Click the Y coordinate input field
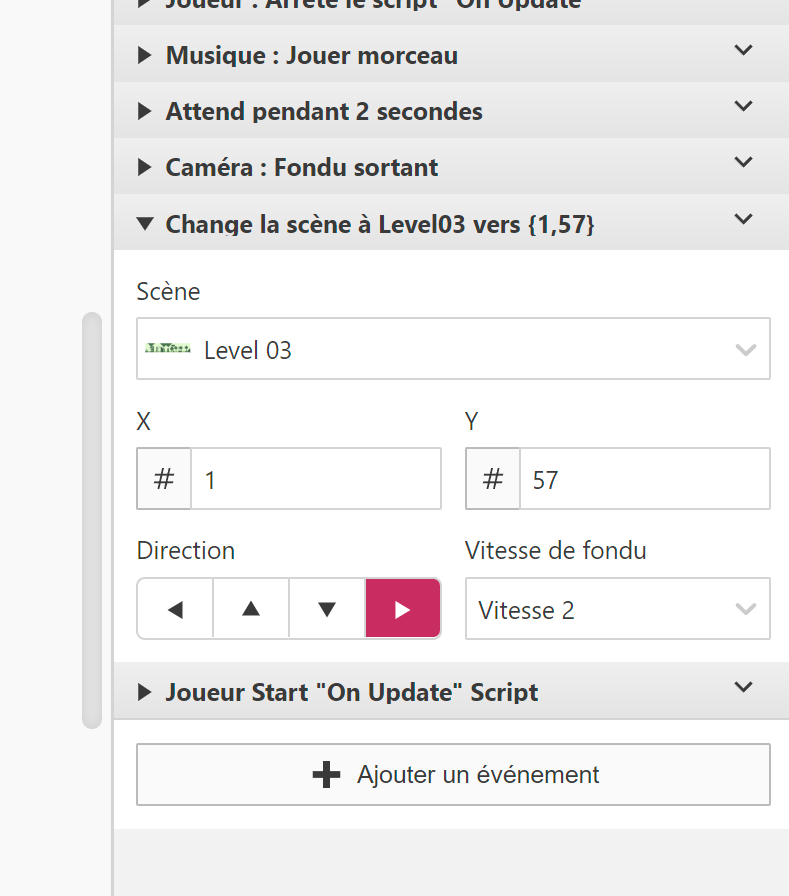 644,479
